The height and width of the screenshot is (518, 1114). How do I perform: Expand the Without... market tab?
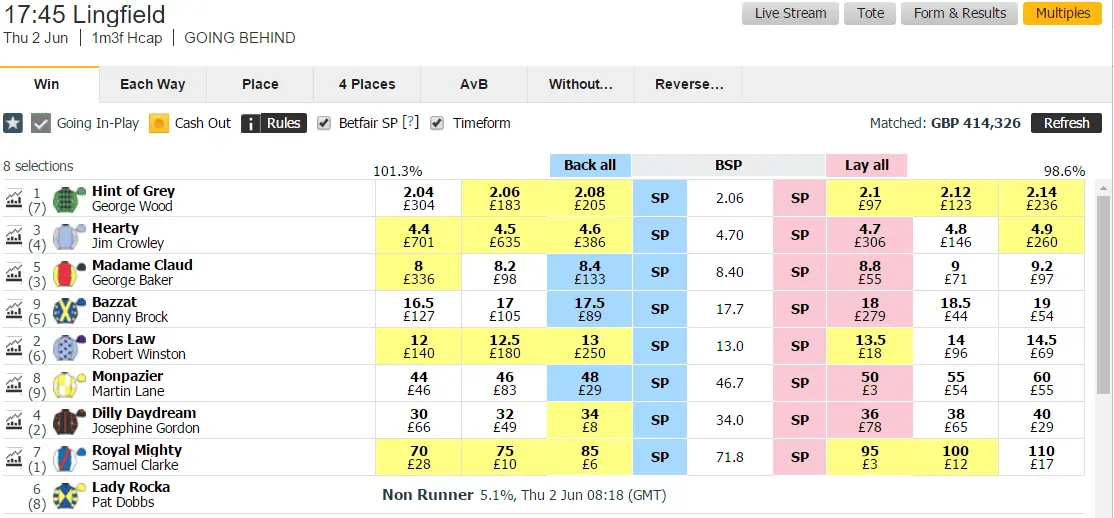[x=580, y=84]
